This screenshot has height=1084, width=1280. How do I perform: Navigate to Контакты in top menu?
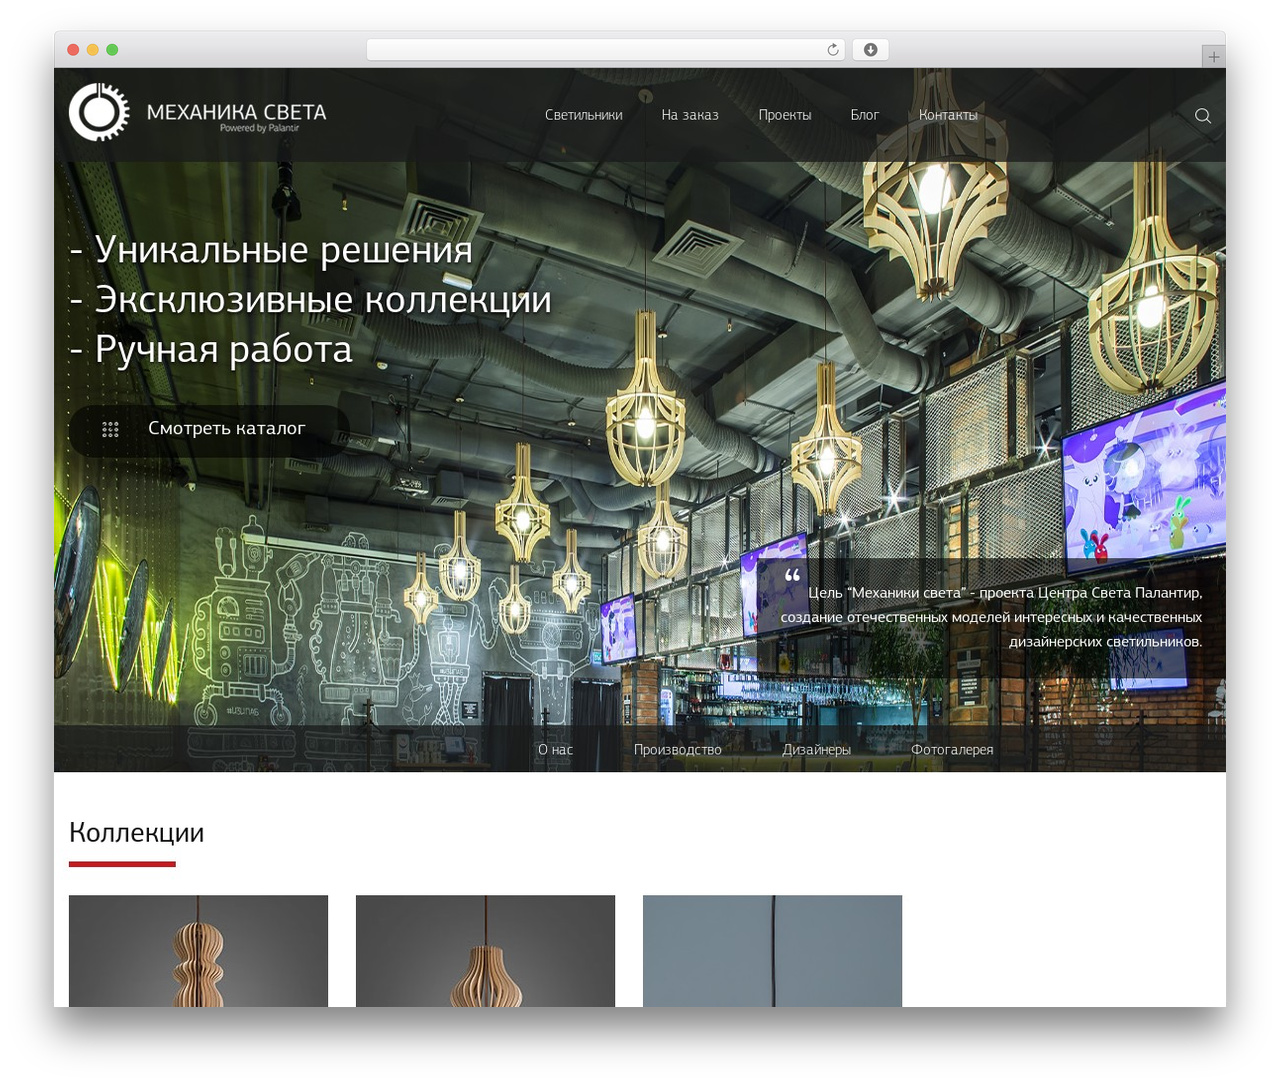click(x=948, y=115)
